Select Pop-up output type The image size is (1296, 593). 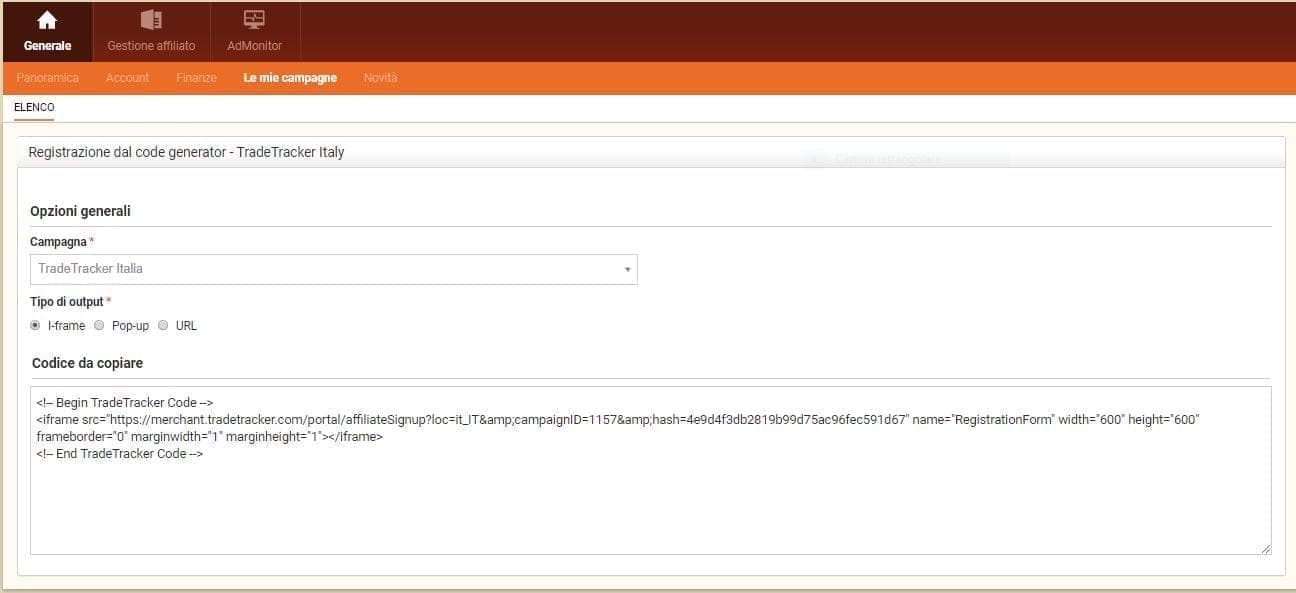point(99,326)
